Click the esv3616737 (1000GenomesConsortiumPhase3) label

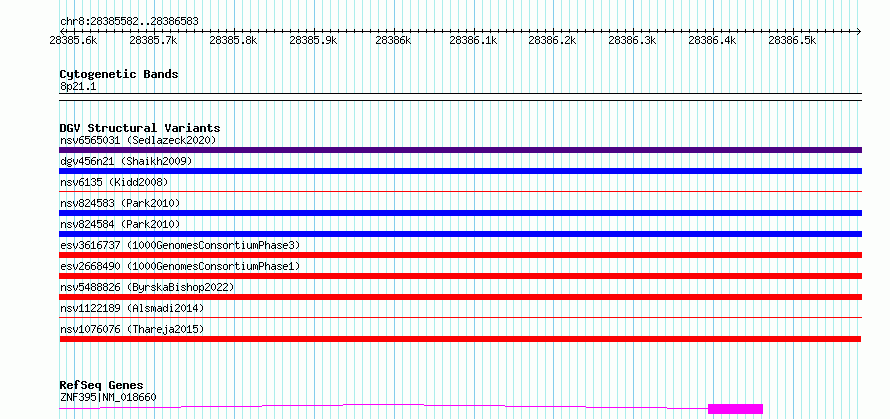pyautogui.click(x=180, y=245)
